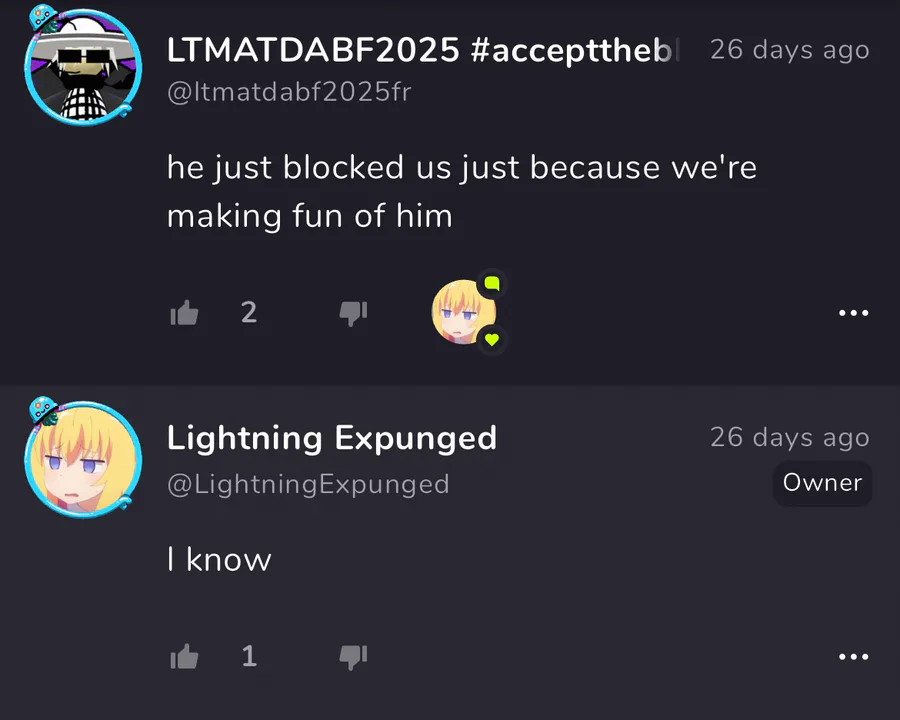Click the like count 2

(249, 313)
